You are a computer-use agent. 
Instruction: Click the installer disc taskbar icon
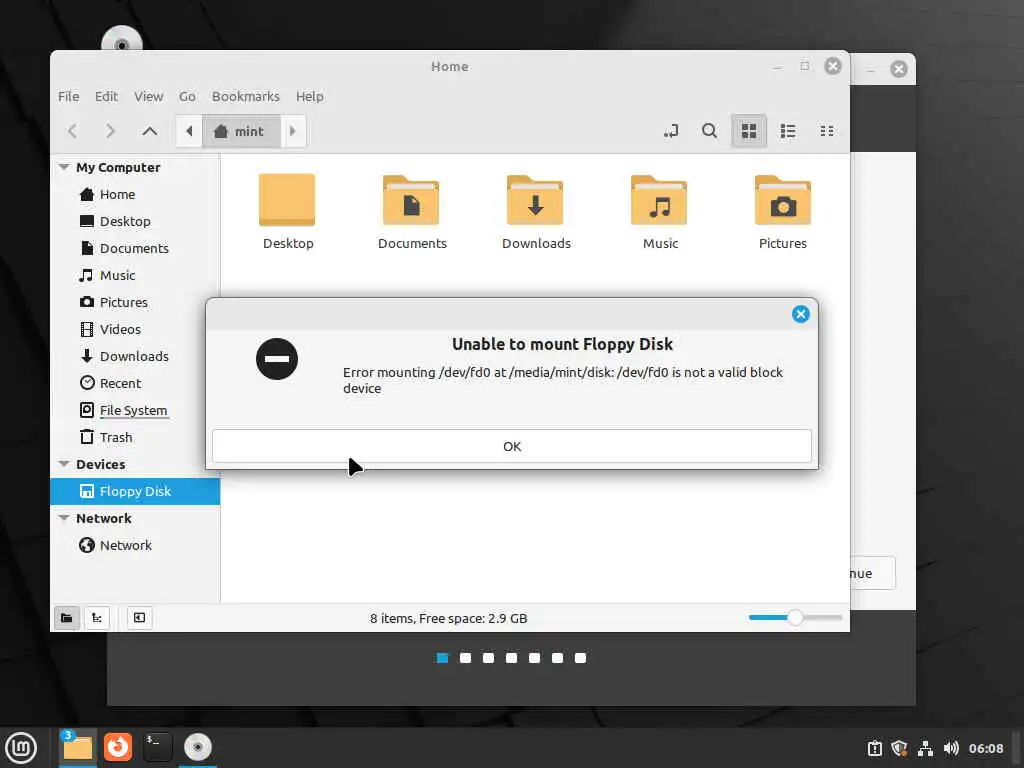coord(197,747)
